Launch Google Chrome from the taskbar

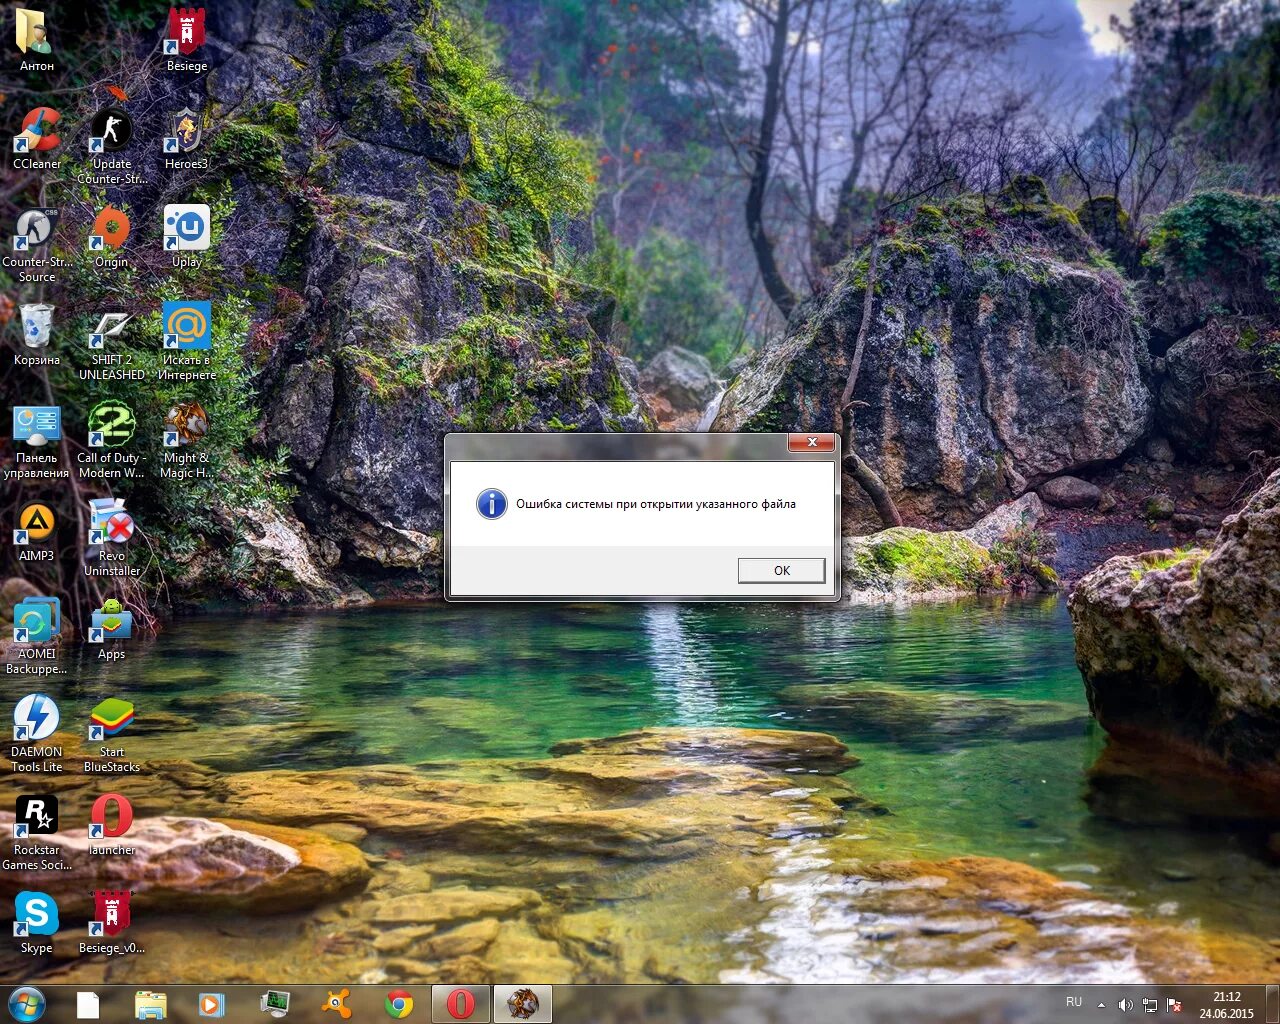pos(398,1004)
